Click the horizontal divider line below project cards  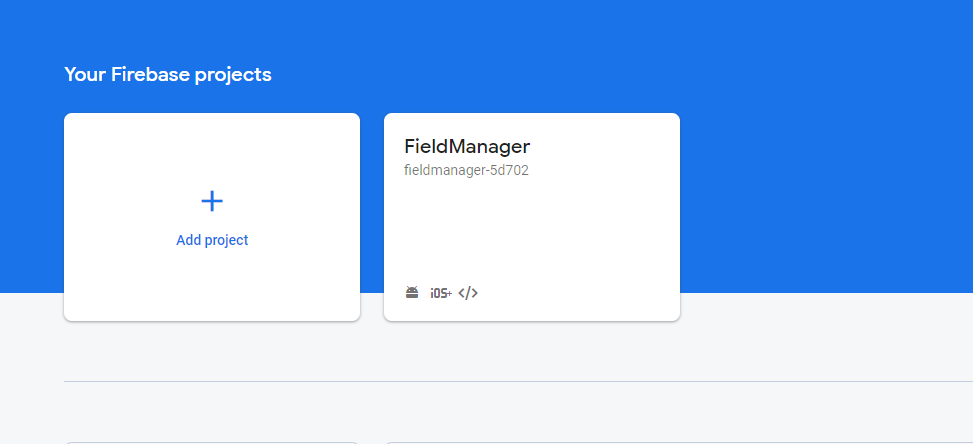[518, 381]
